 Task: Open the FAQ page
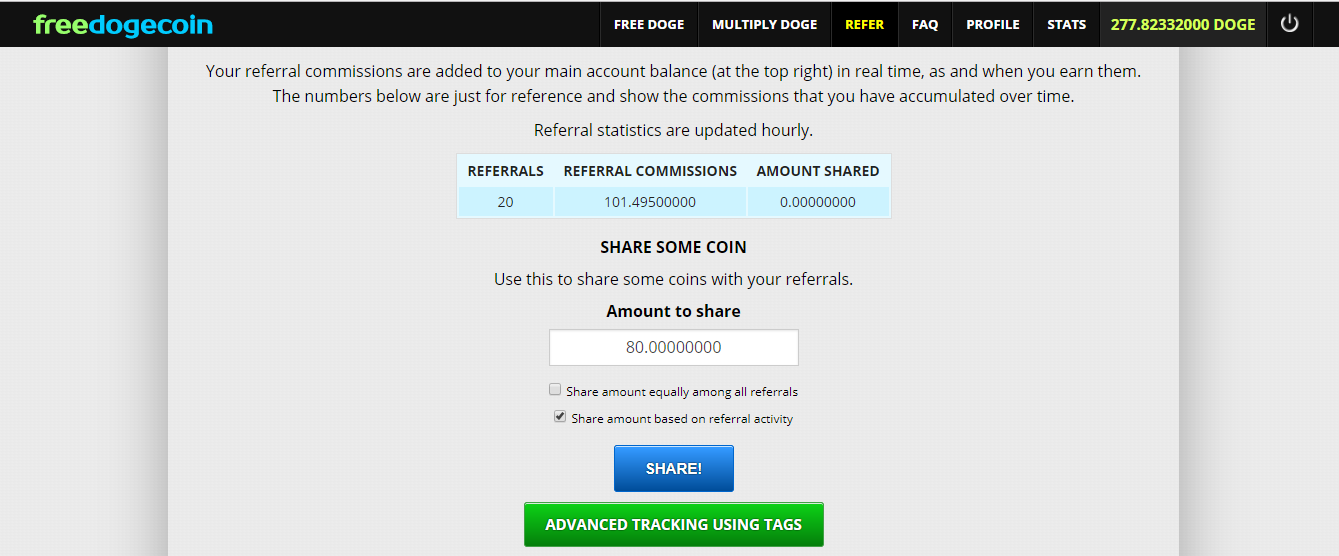[x=925, y=24]
